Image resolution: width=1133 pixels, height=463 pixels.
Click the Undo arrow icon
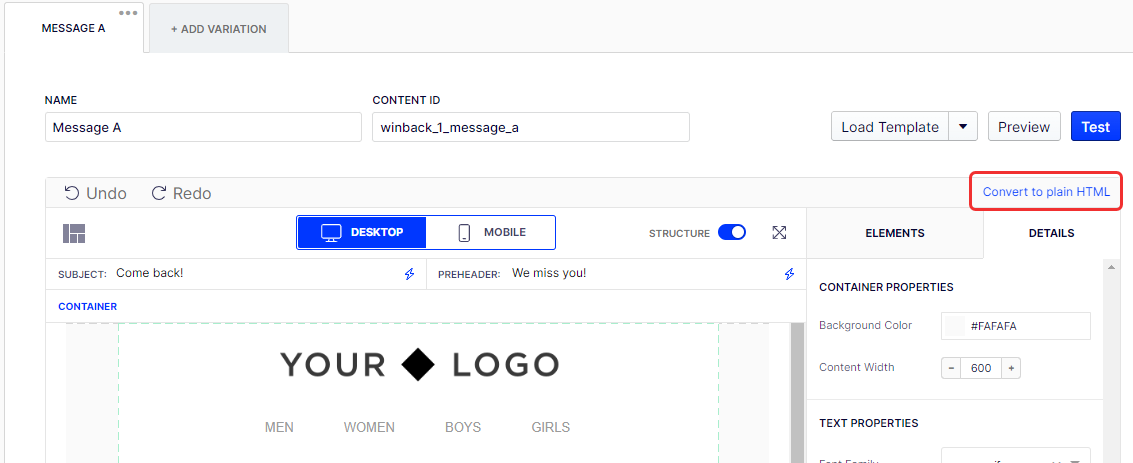72,193
